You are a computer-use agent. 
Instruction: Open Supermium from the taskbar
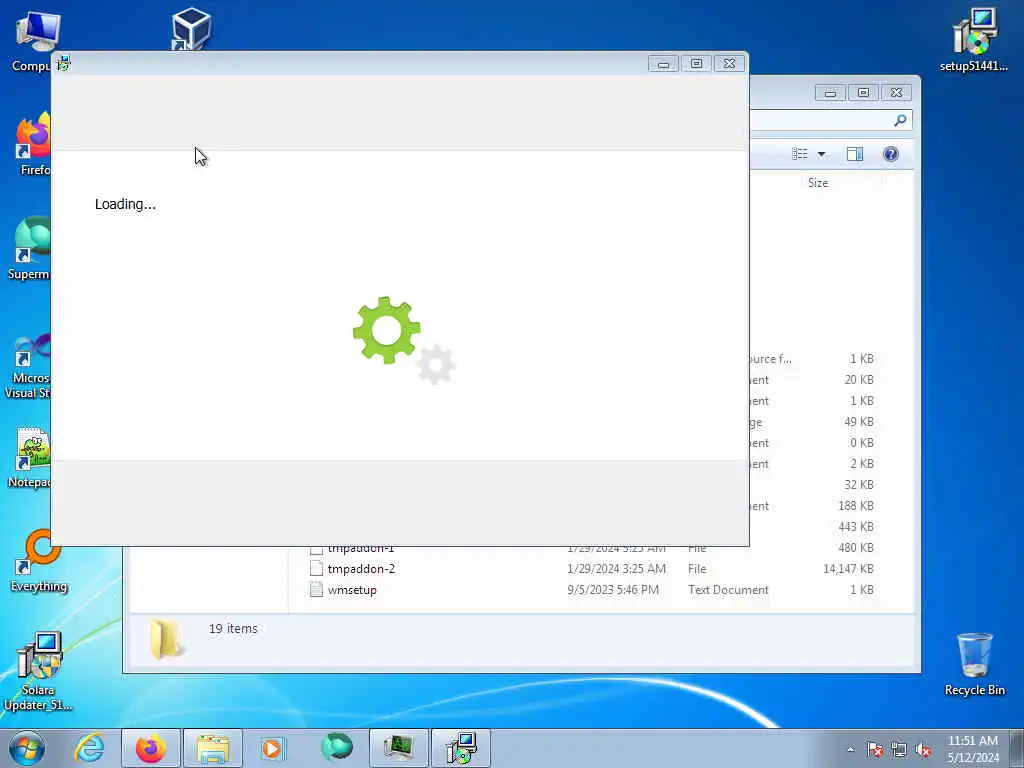pos(336,748)
